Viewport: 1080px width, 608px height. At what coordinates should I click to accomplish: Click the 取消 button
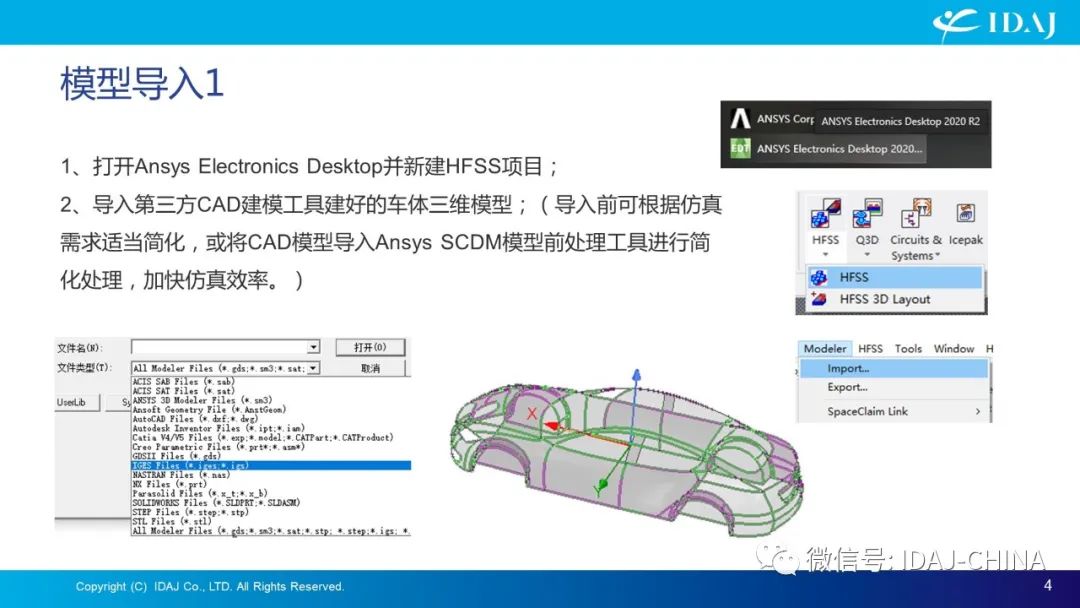tap(370, 368)
